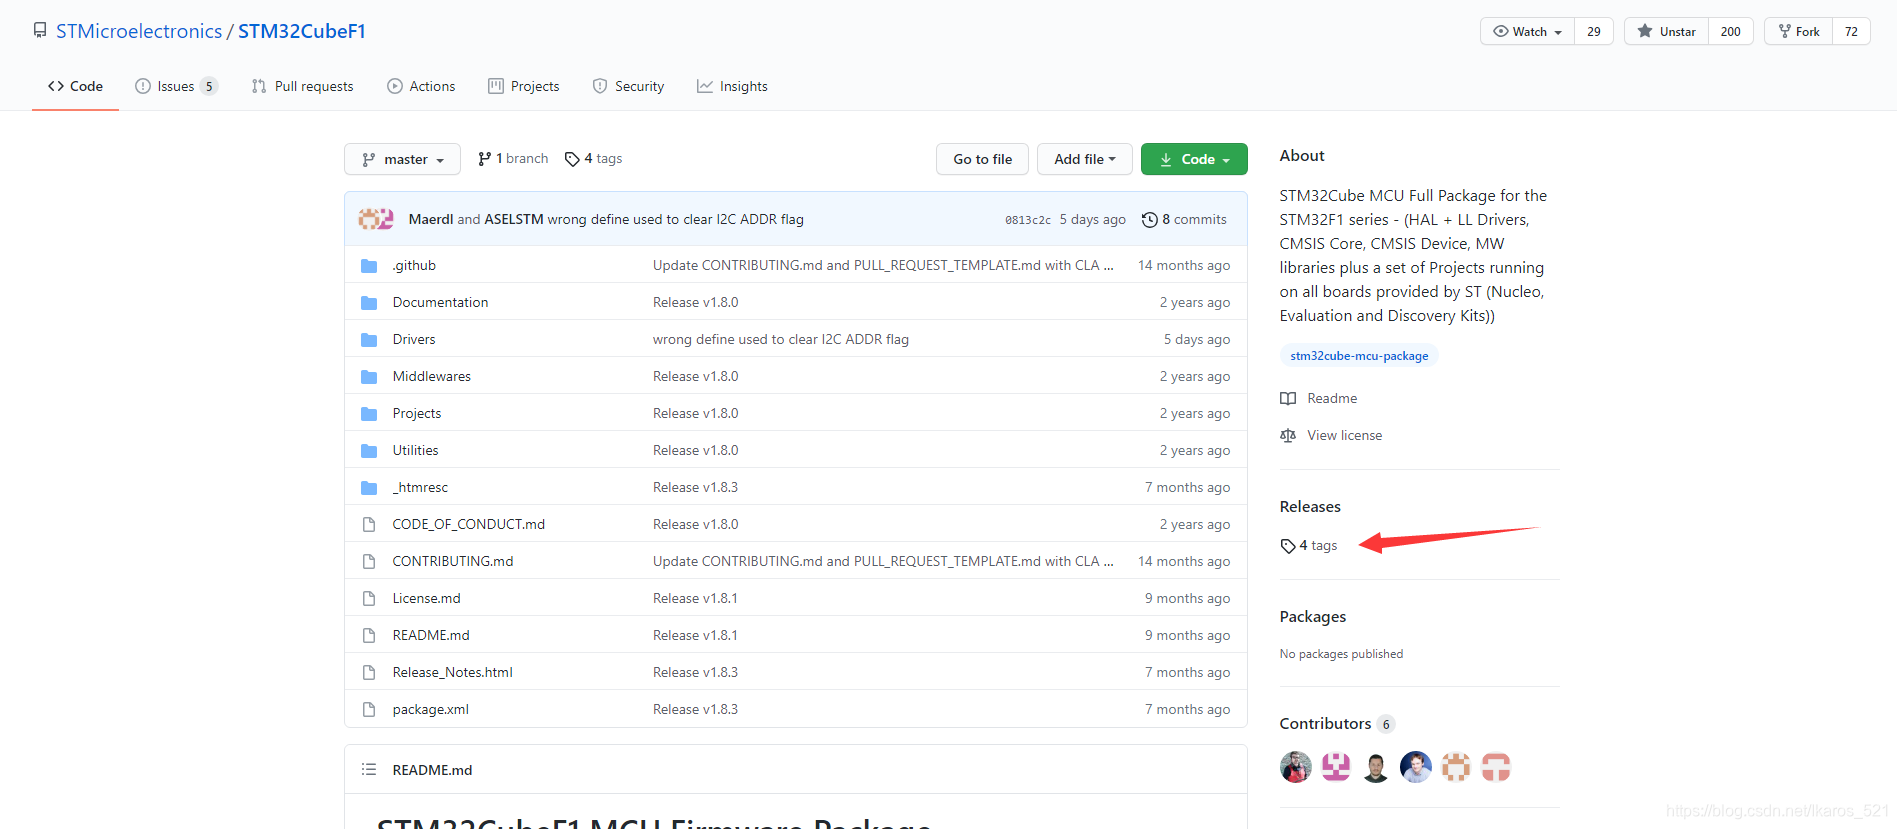
Task: Click the first contributor avatar
Action: pyautogui.click(x=1296, y=767)
